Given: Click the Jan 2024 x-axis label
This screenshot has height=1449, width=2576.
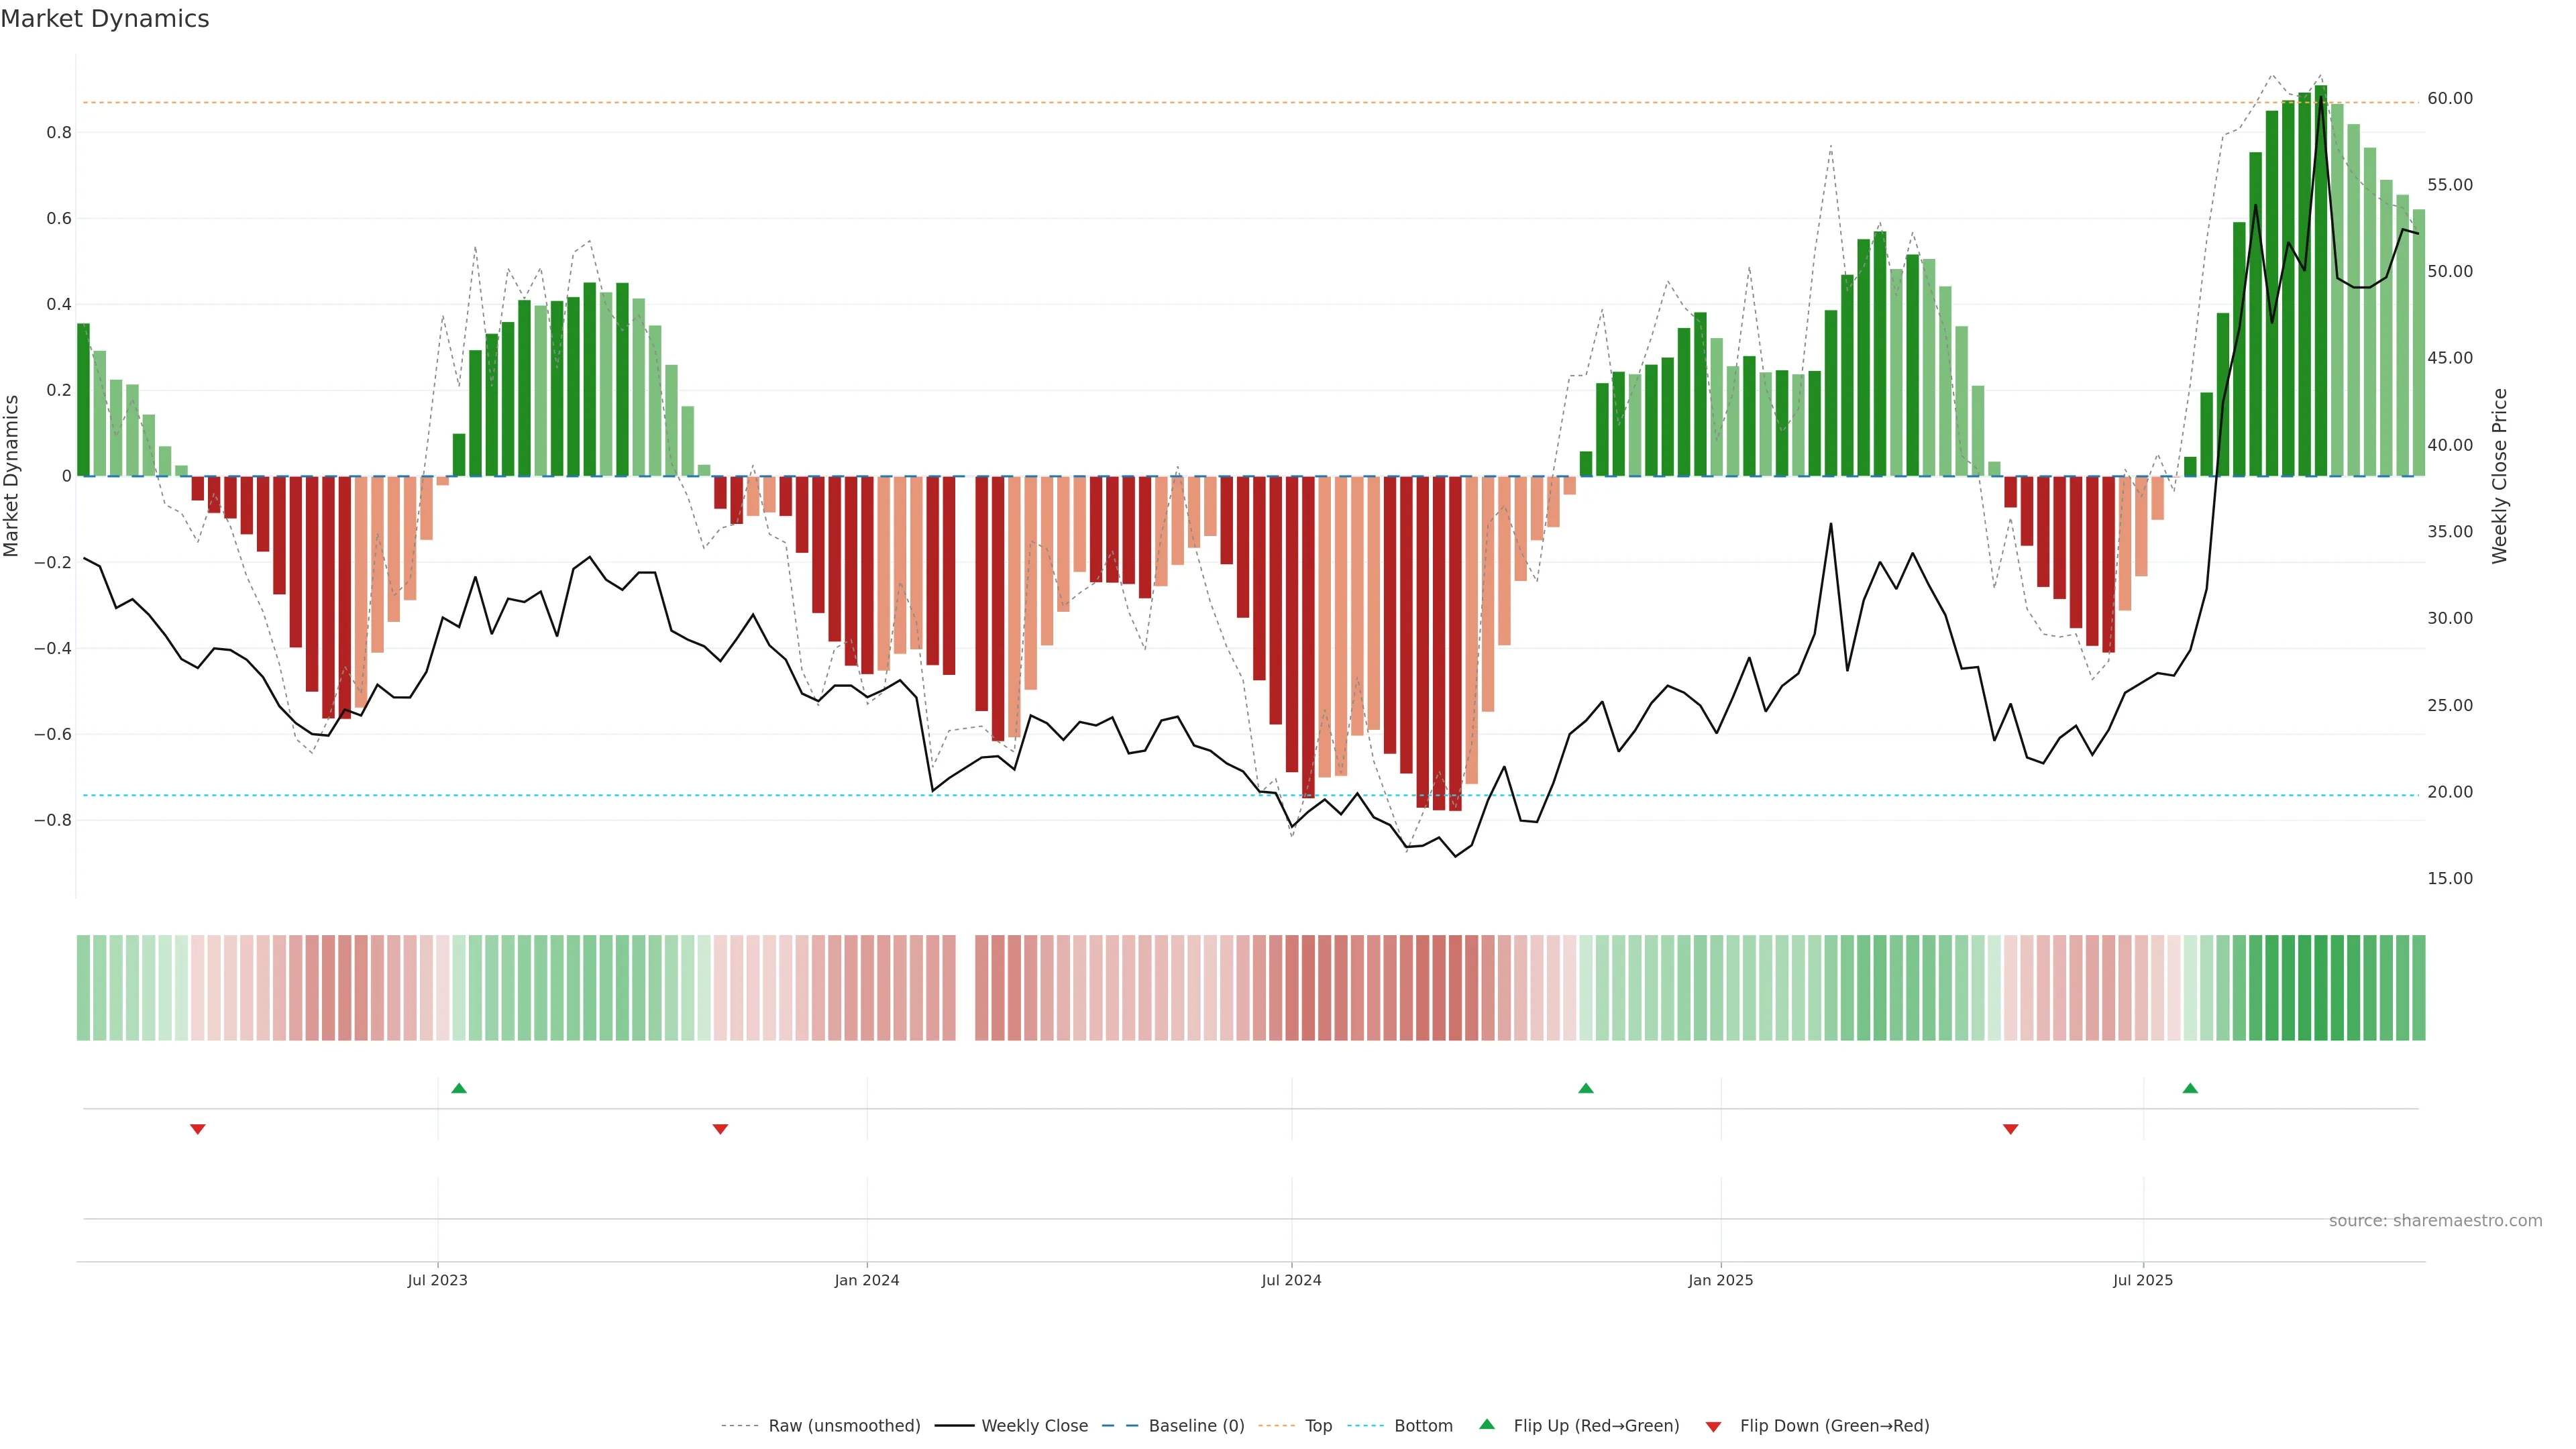Looking at the screenshot, I should (x=867, y=1280).
